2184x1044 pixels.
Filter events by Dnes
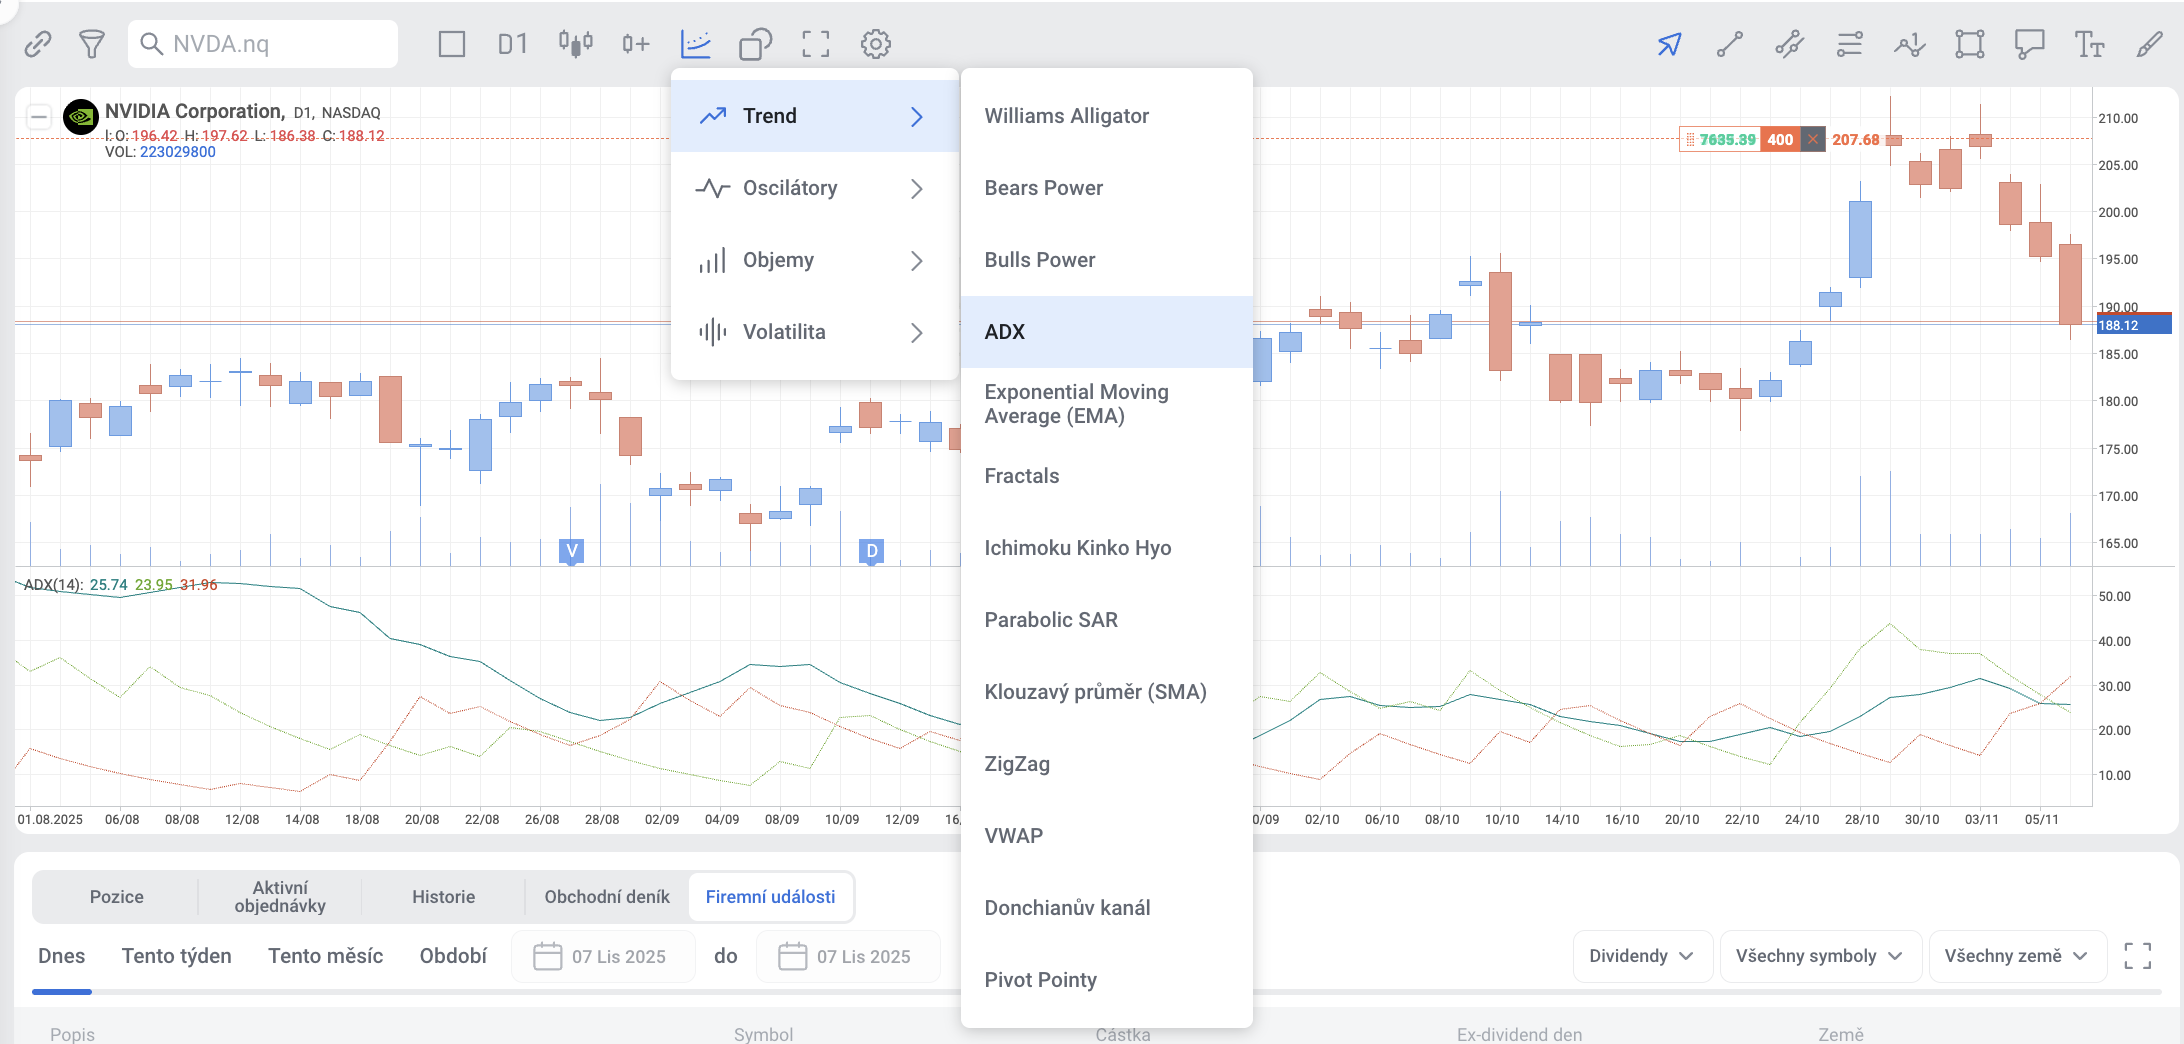click(62, 956)
